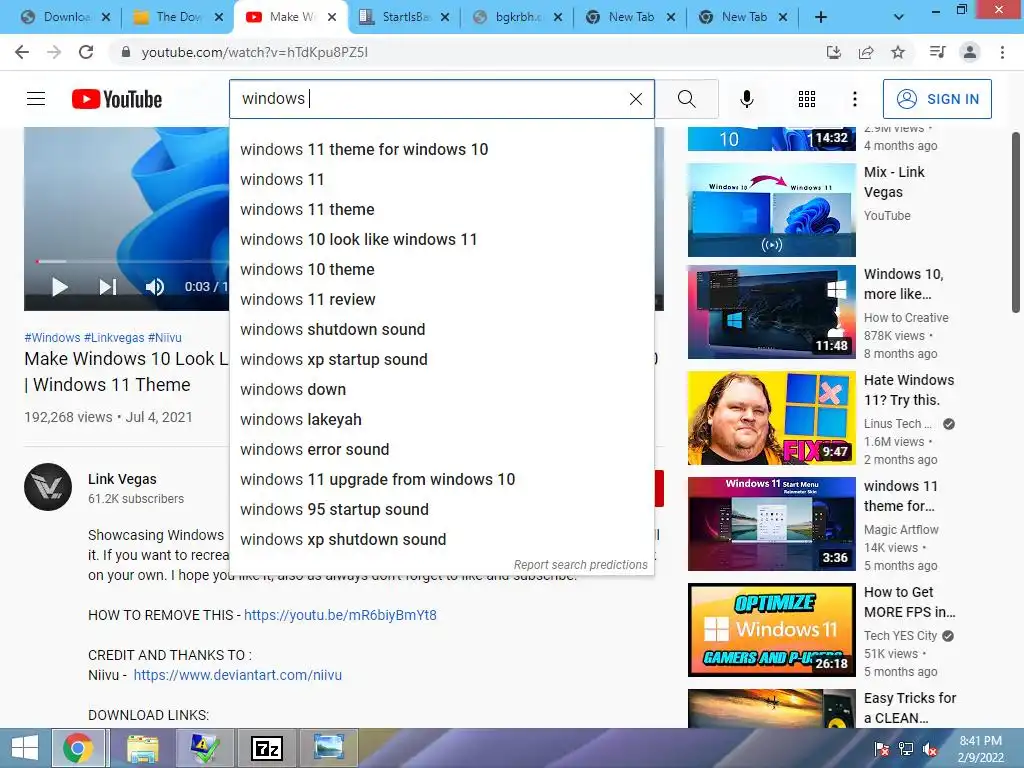Choose suggestion 'windows 11 theme for windows 10'

pyautogui.click(x=441, y=150)
